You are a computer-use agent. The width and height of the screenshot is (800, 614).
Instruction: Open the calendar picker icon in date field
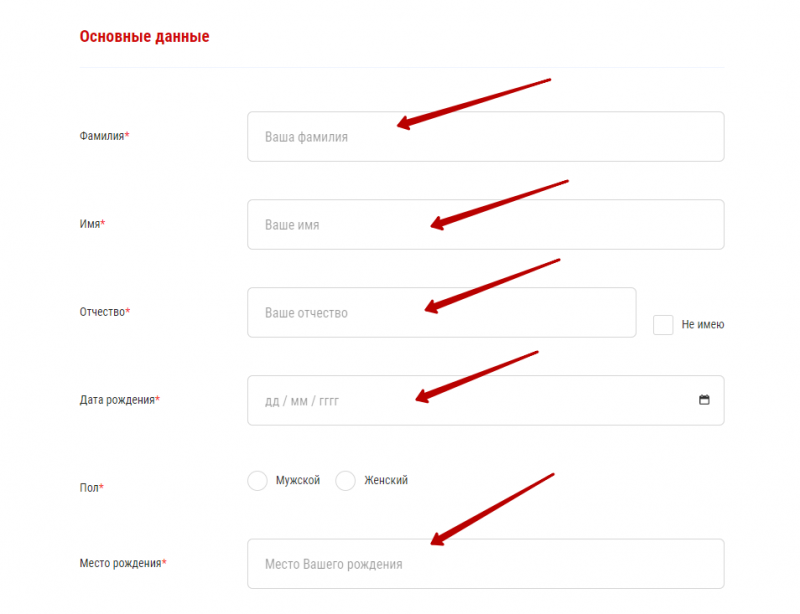click(704, 400)
